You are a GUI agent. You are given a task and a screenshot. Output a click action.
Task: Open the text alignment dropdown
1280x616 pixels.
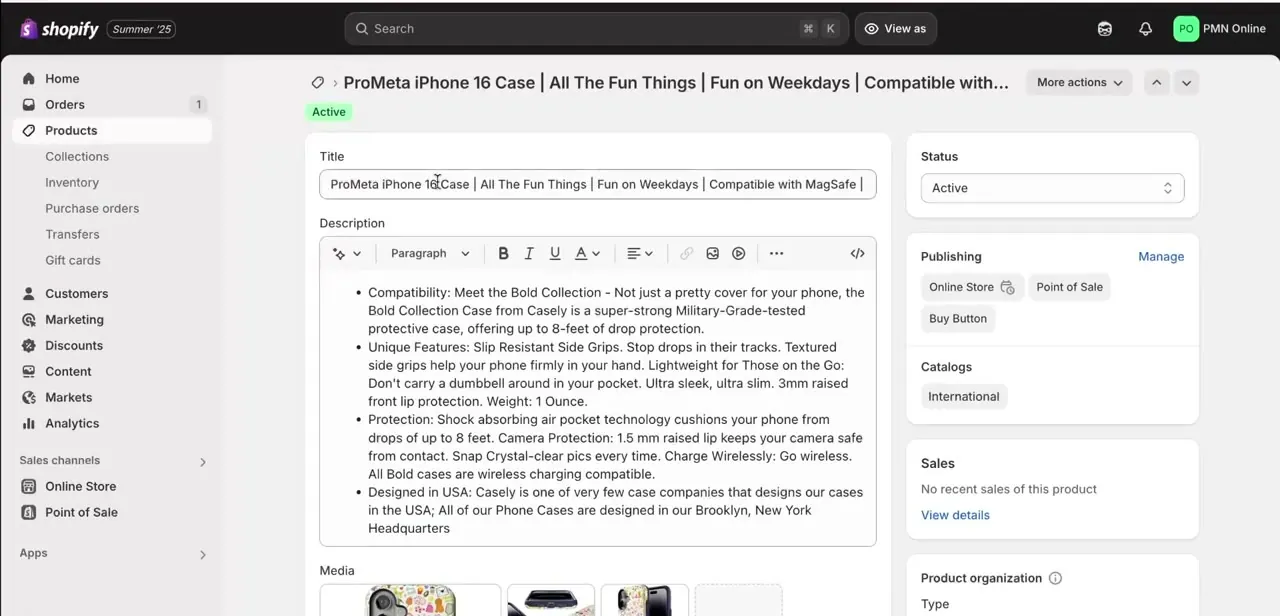tap(639, 254)
